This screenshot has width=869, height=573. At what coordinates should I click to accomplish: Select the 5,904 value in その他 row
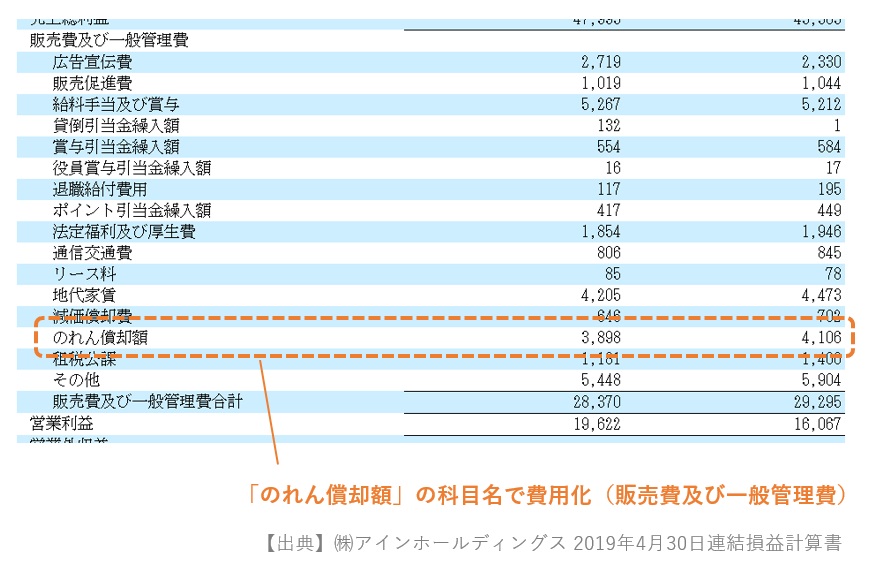820,381
